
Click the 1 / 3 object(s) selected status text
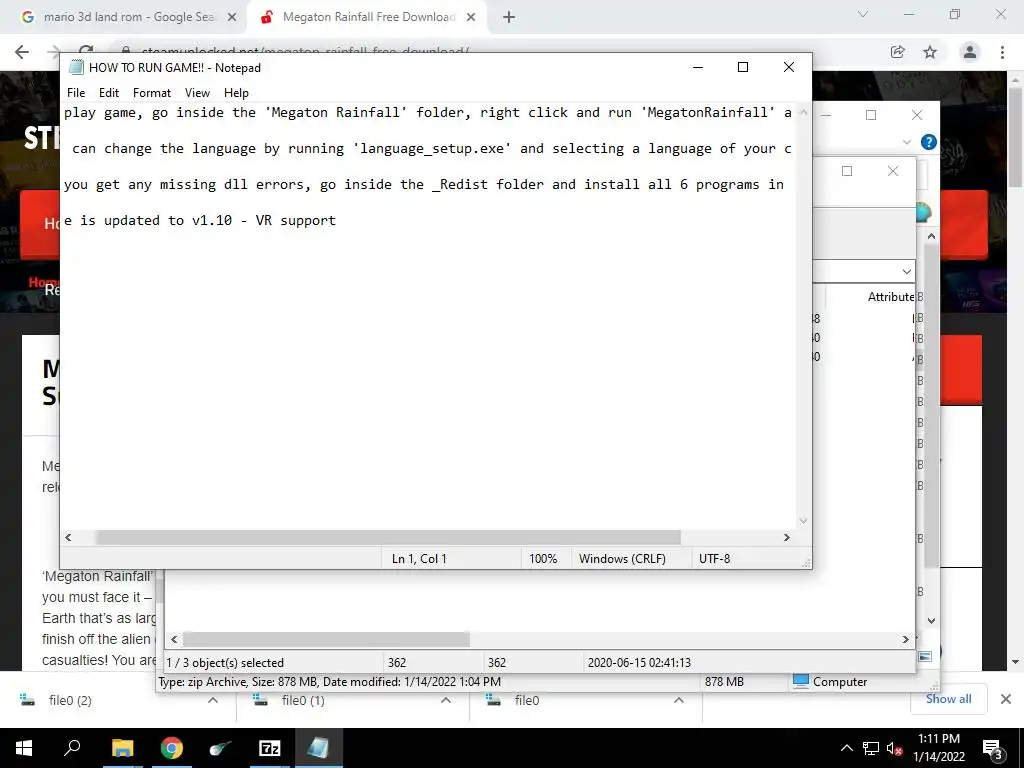point(225,662)
